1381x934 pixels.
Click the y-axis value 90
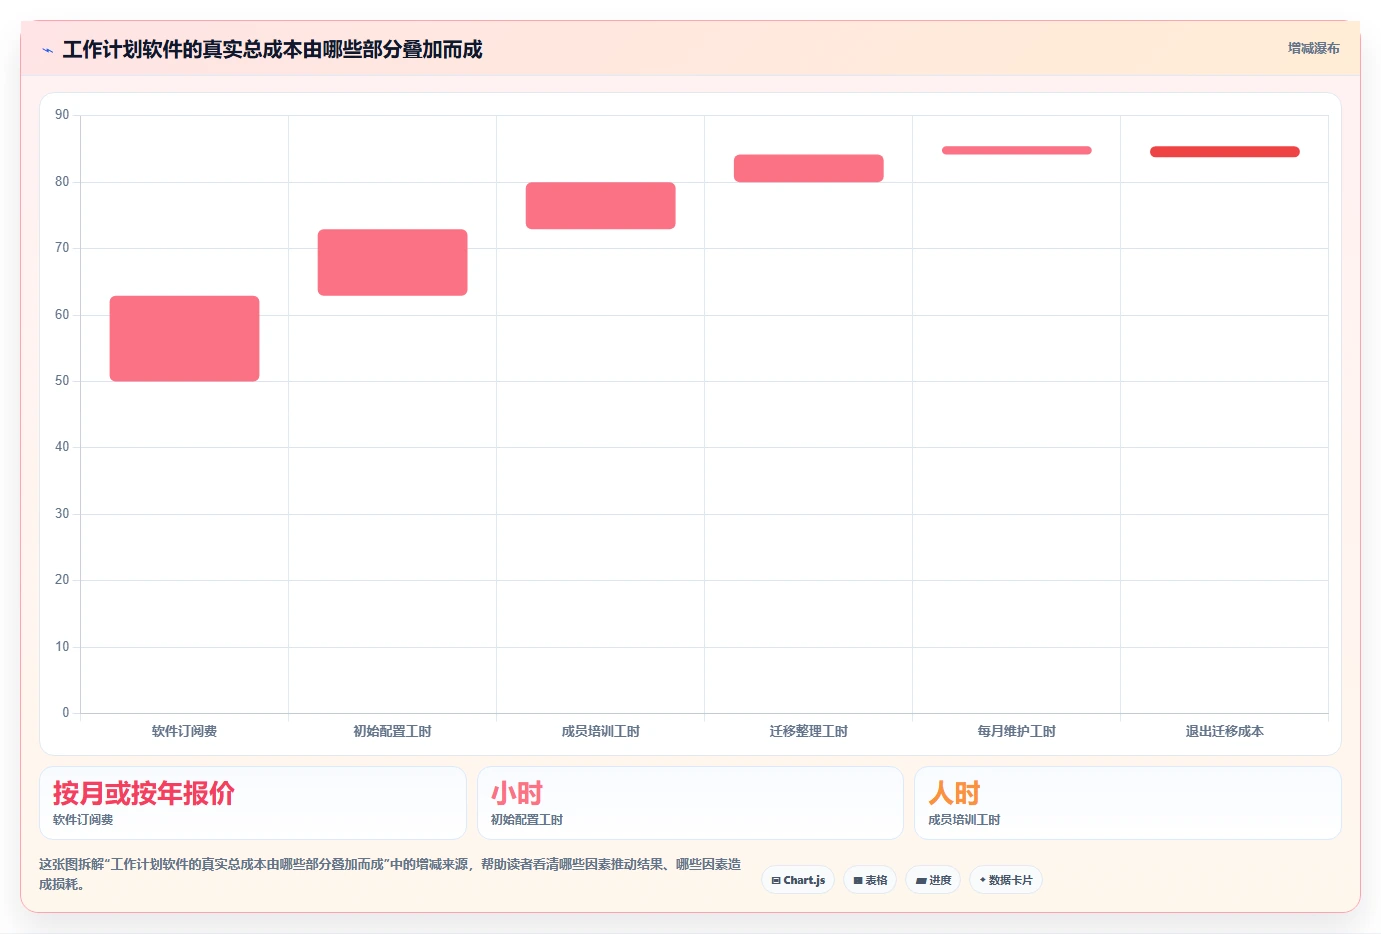click(x=62, y=115)
